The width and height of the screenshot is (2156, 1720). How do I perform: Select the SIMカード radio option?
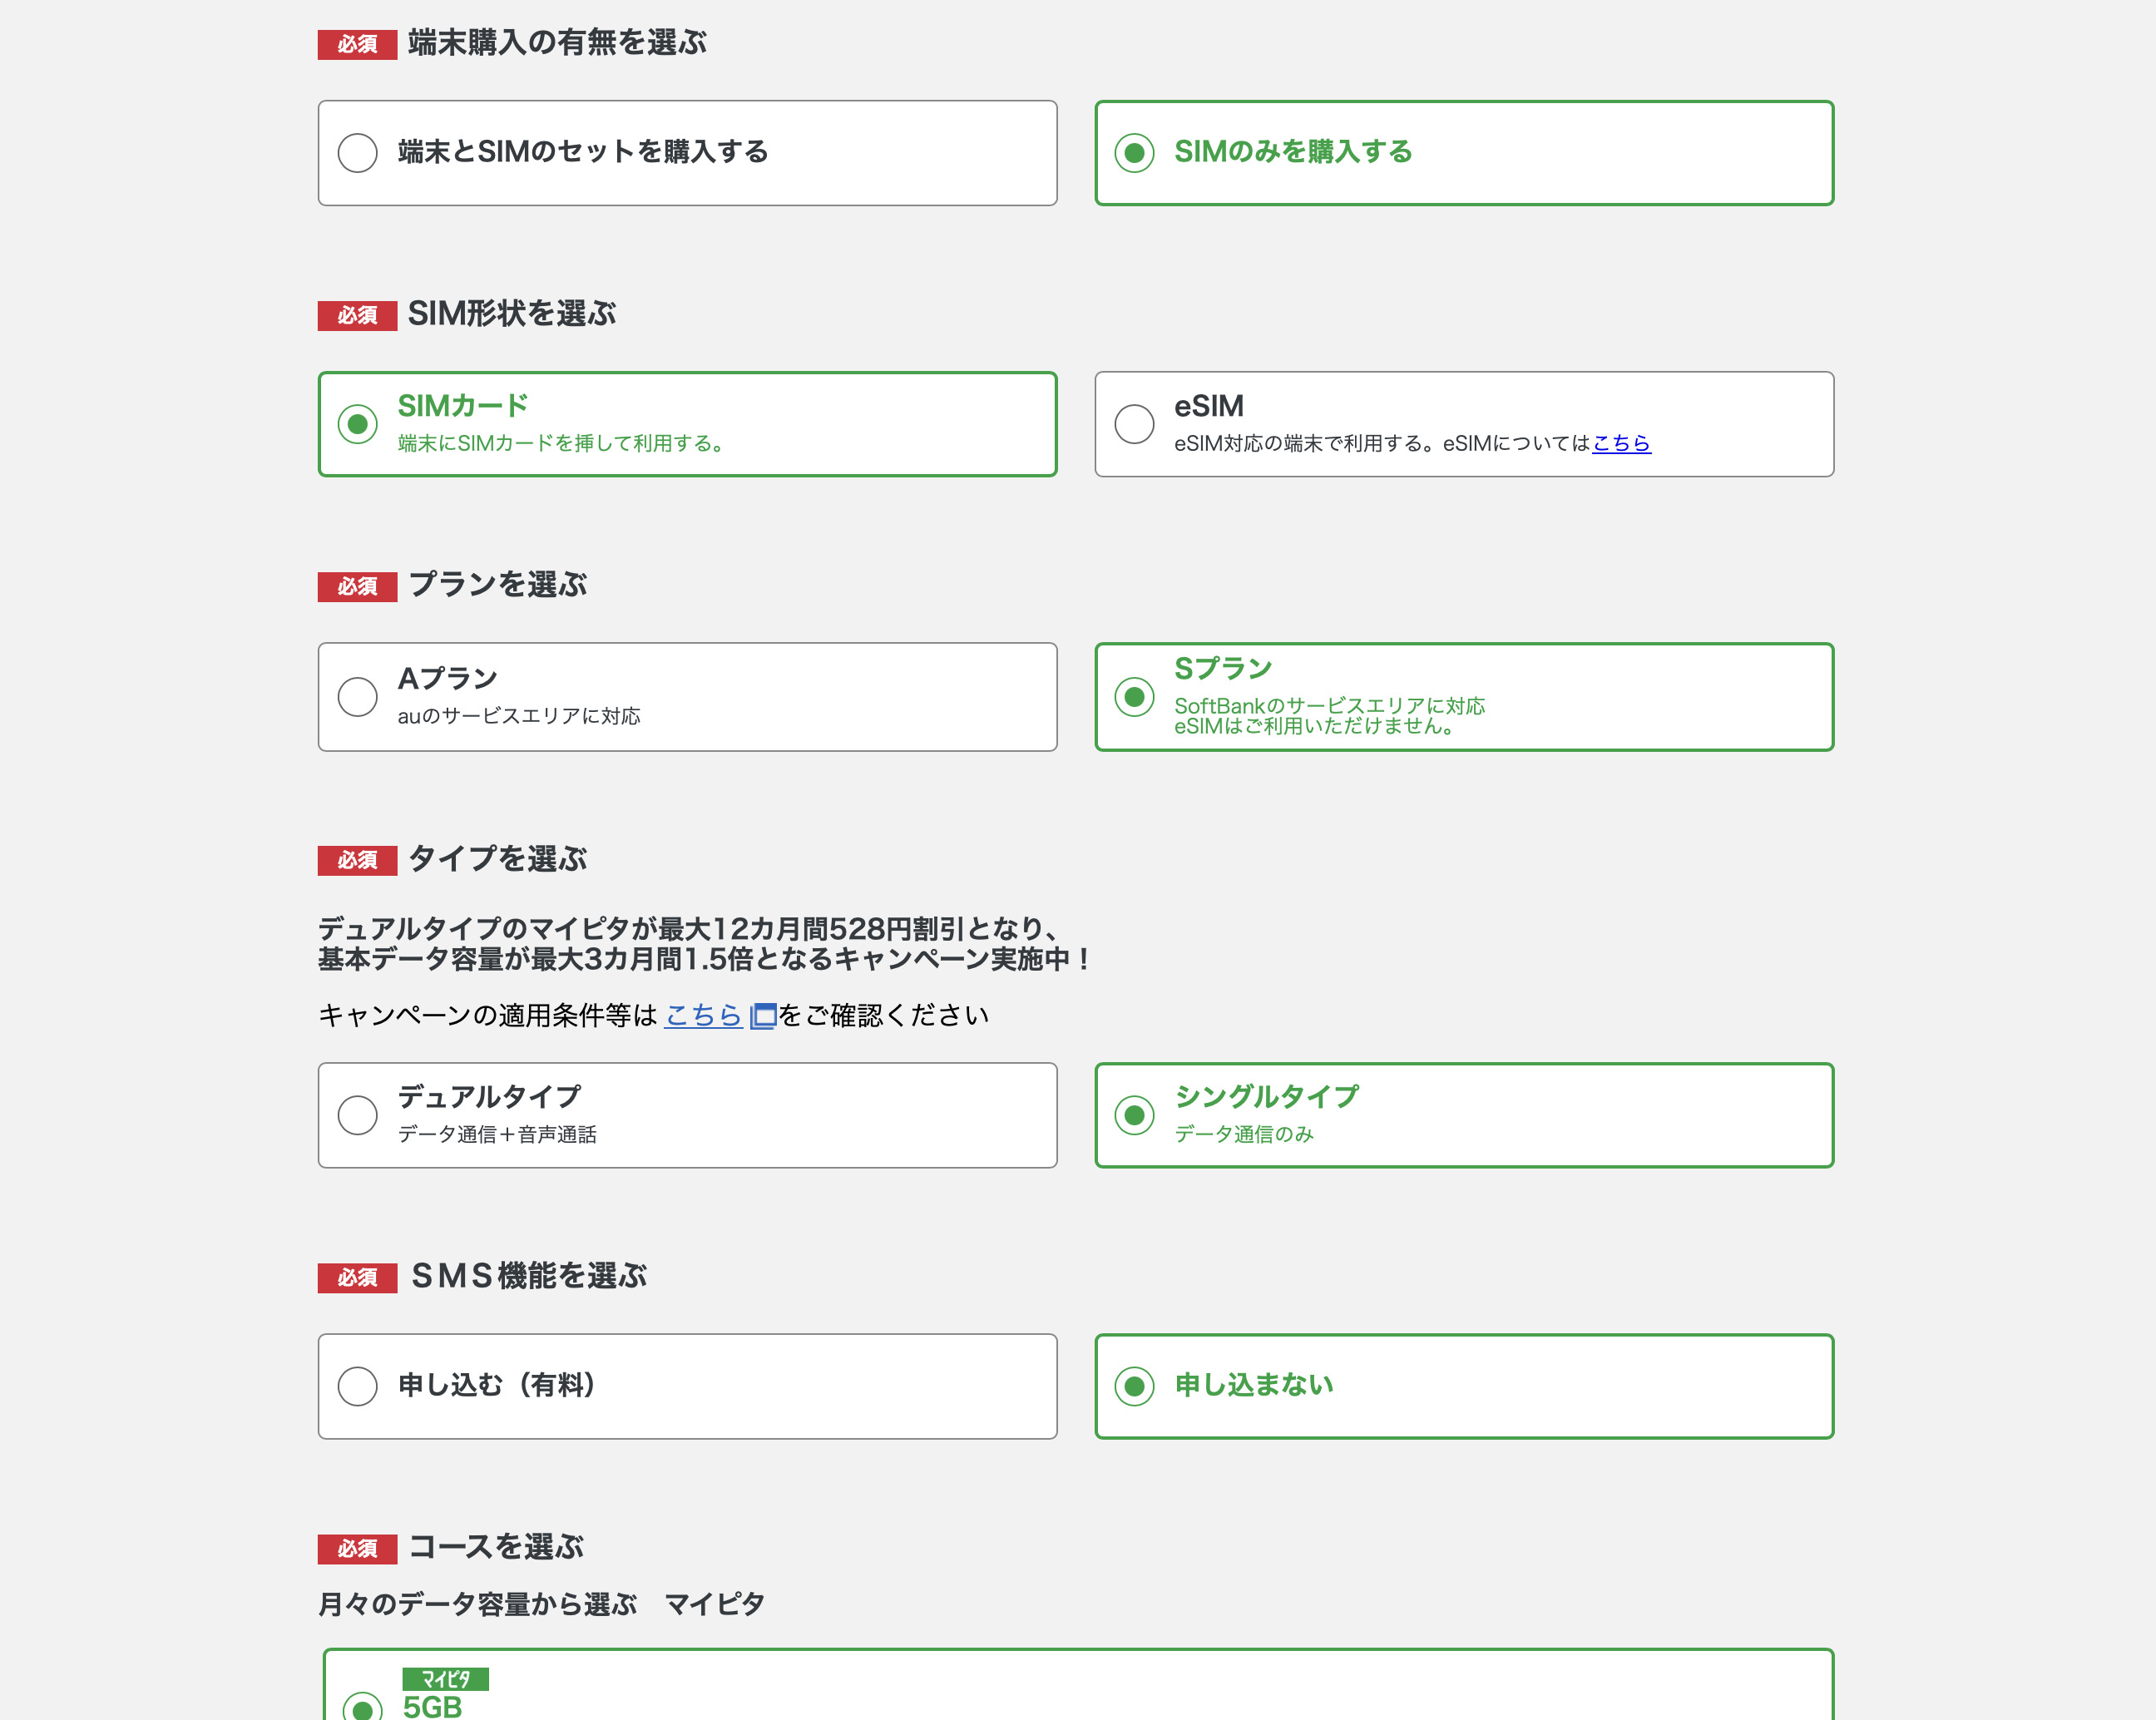tap(357, 424)
